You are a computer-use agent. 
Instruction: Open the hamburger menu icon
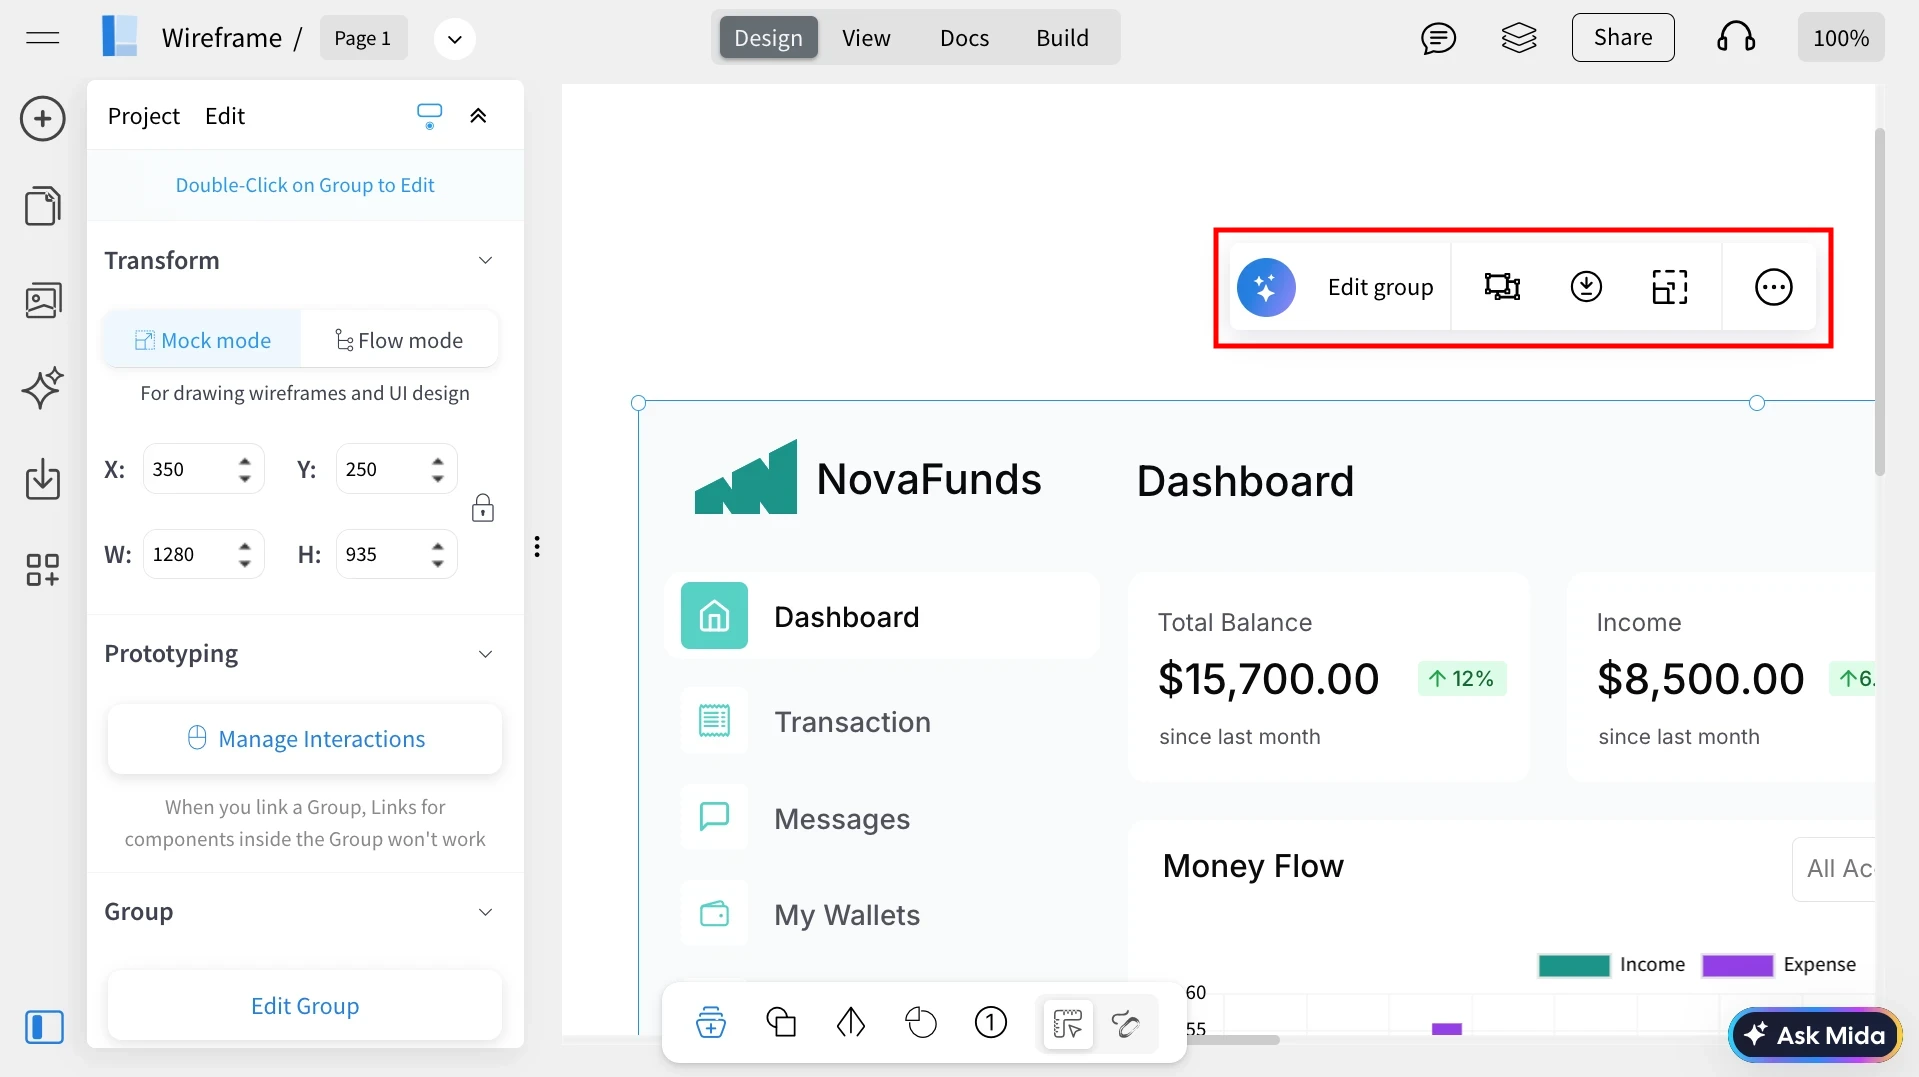(43, 38)
